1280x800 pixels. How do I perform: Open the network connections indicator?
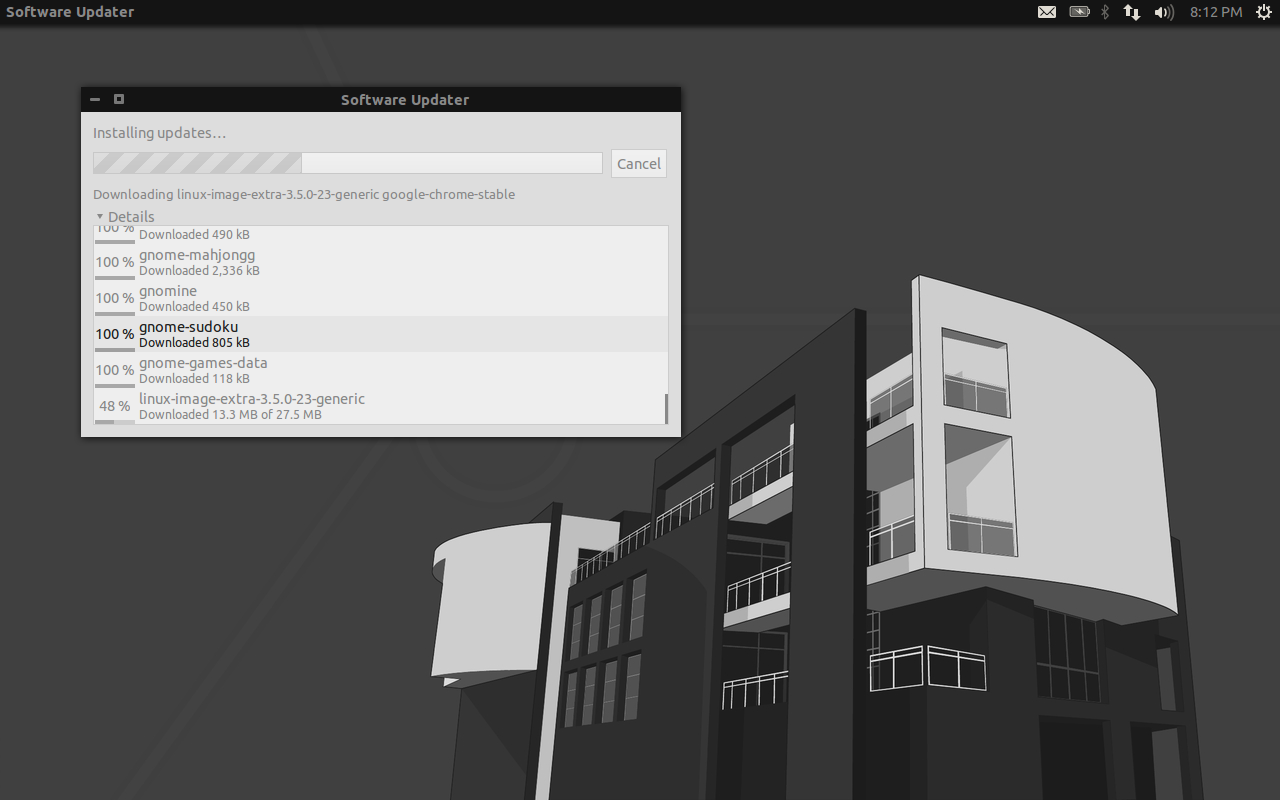[1131, 12]
